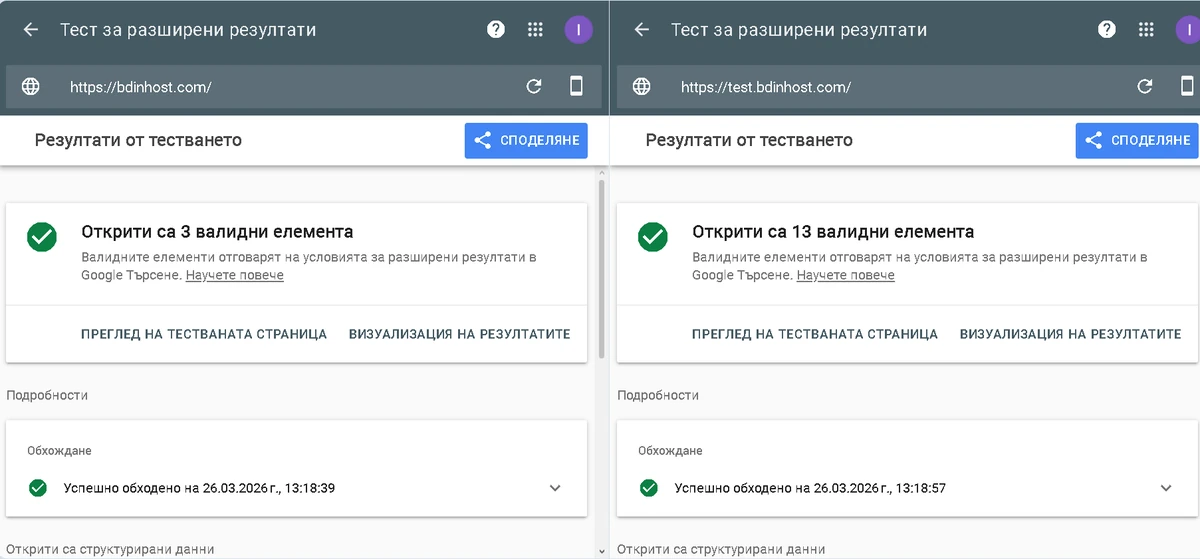Click ВИЗУАЛИЗАЦИЯ НА РЕЗУЛТАТИТЕ in right window
1200x559 pixels.
(1071, 334)
